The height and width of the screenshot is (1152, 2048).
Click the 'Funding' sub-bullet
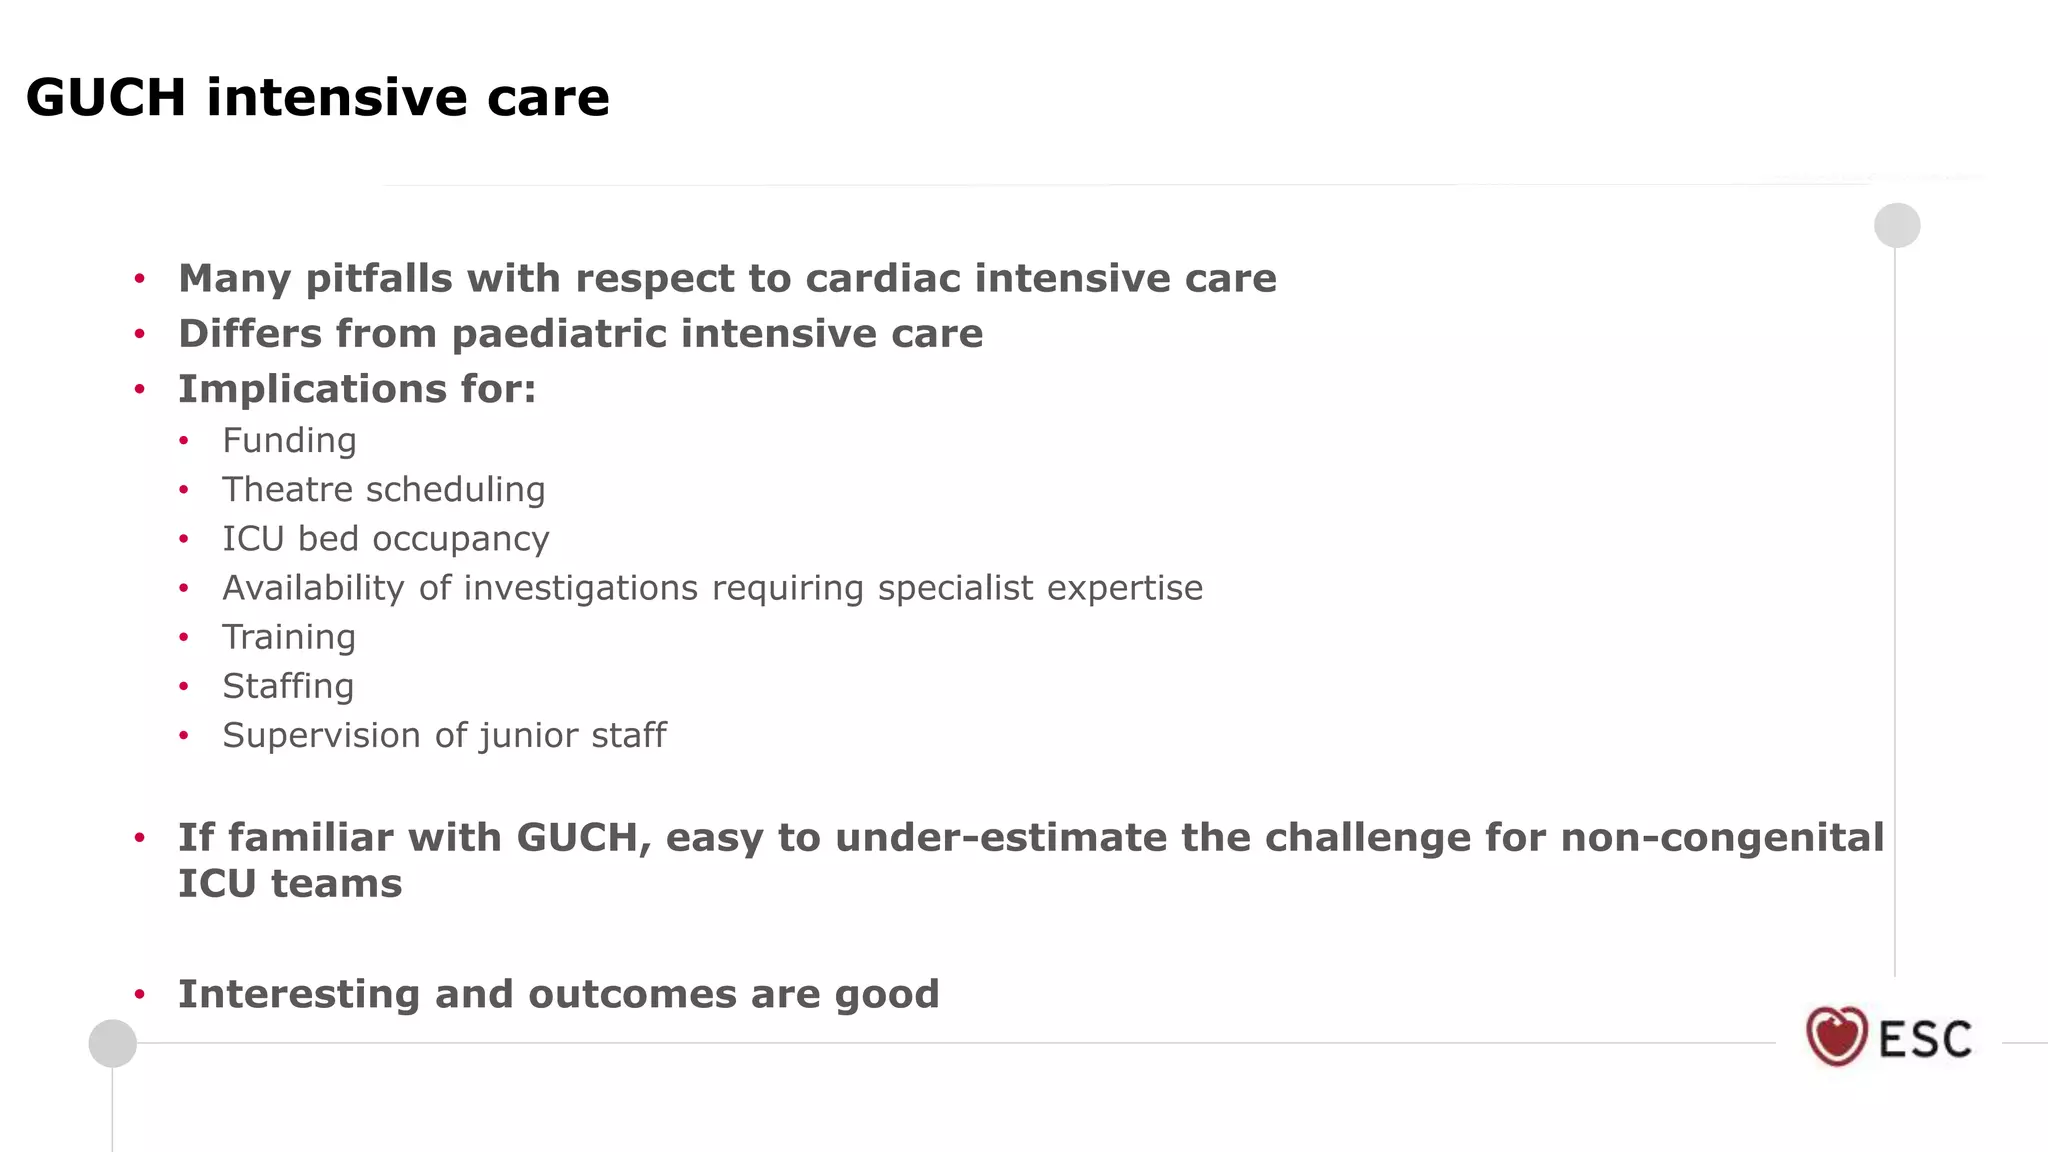289,441
